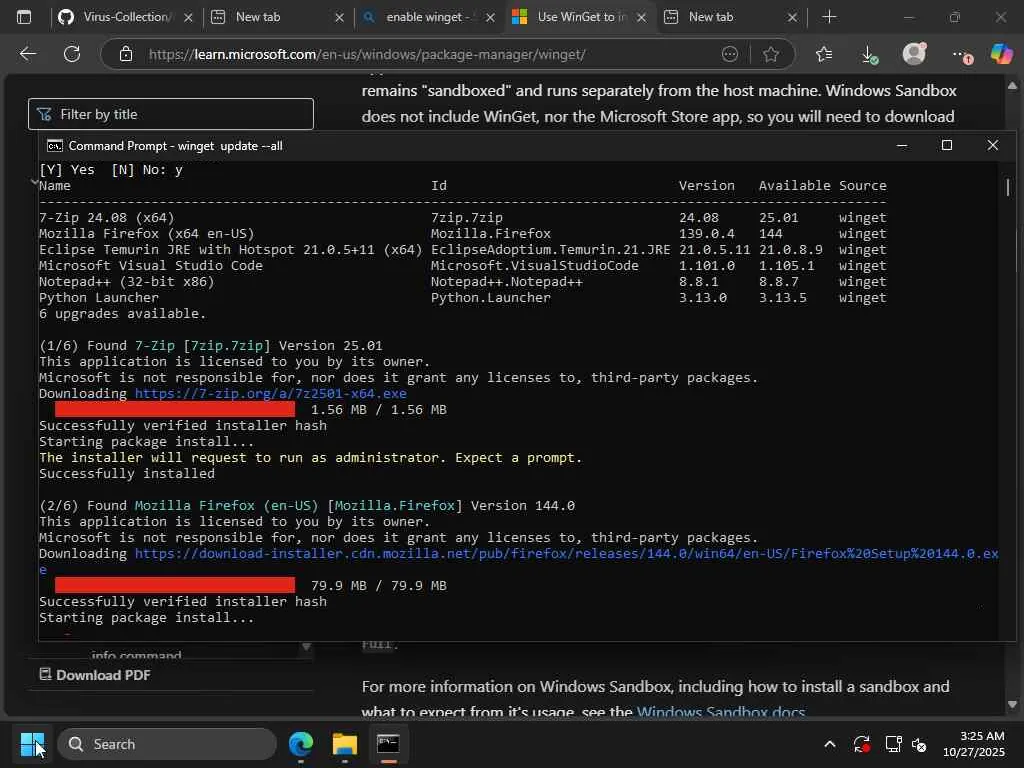Viewport: 1024px width, 768px height.
Task: Select the Microsoft.VisualStudioCode Id text
Action: coord(535,265)
